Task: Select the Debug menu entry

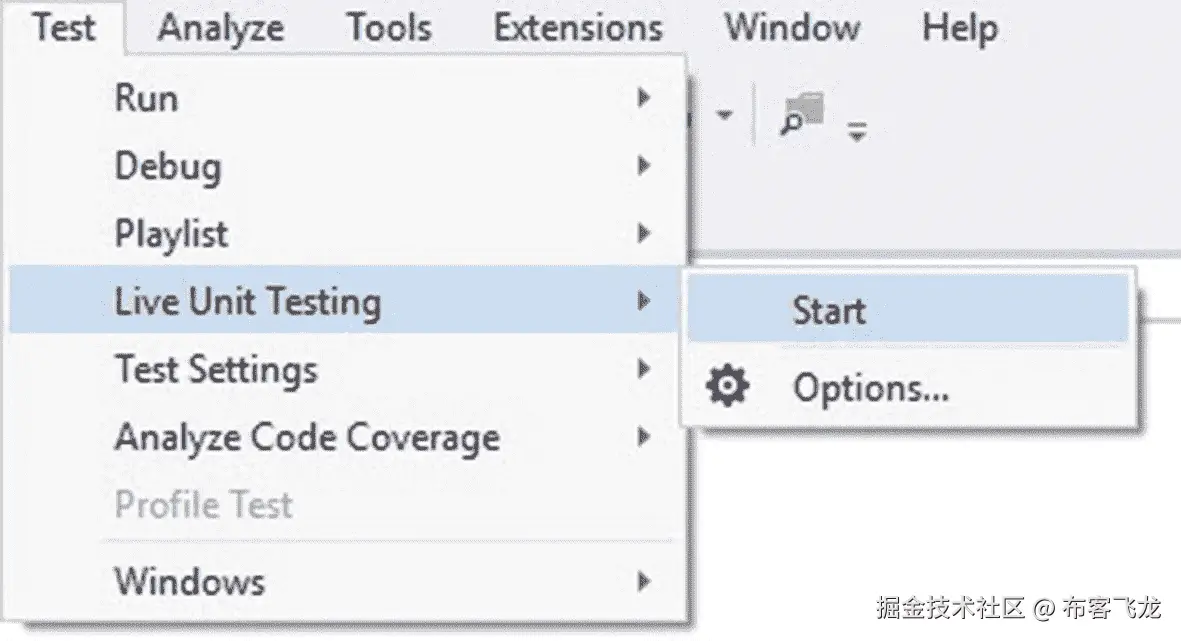Action: coord(168,166)
